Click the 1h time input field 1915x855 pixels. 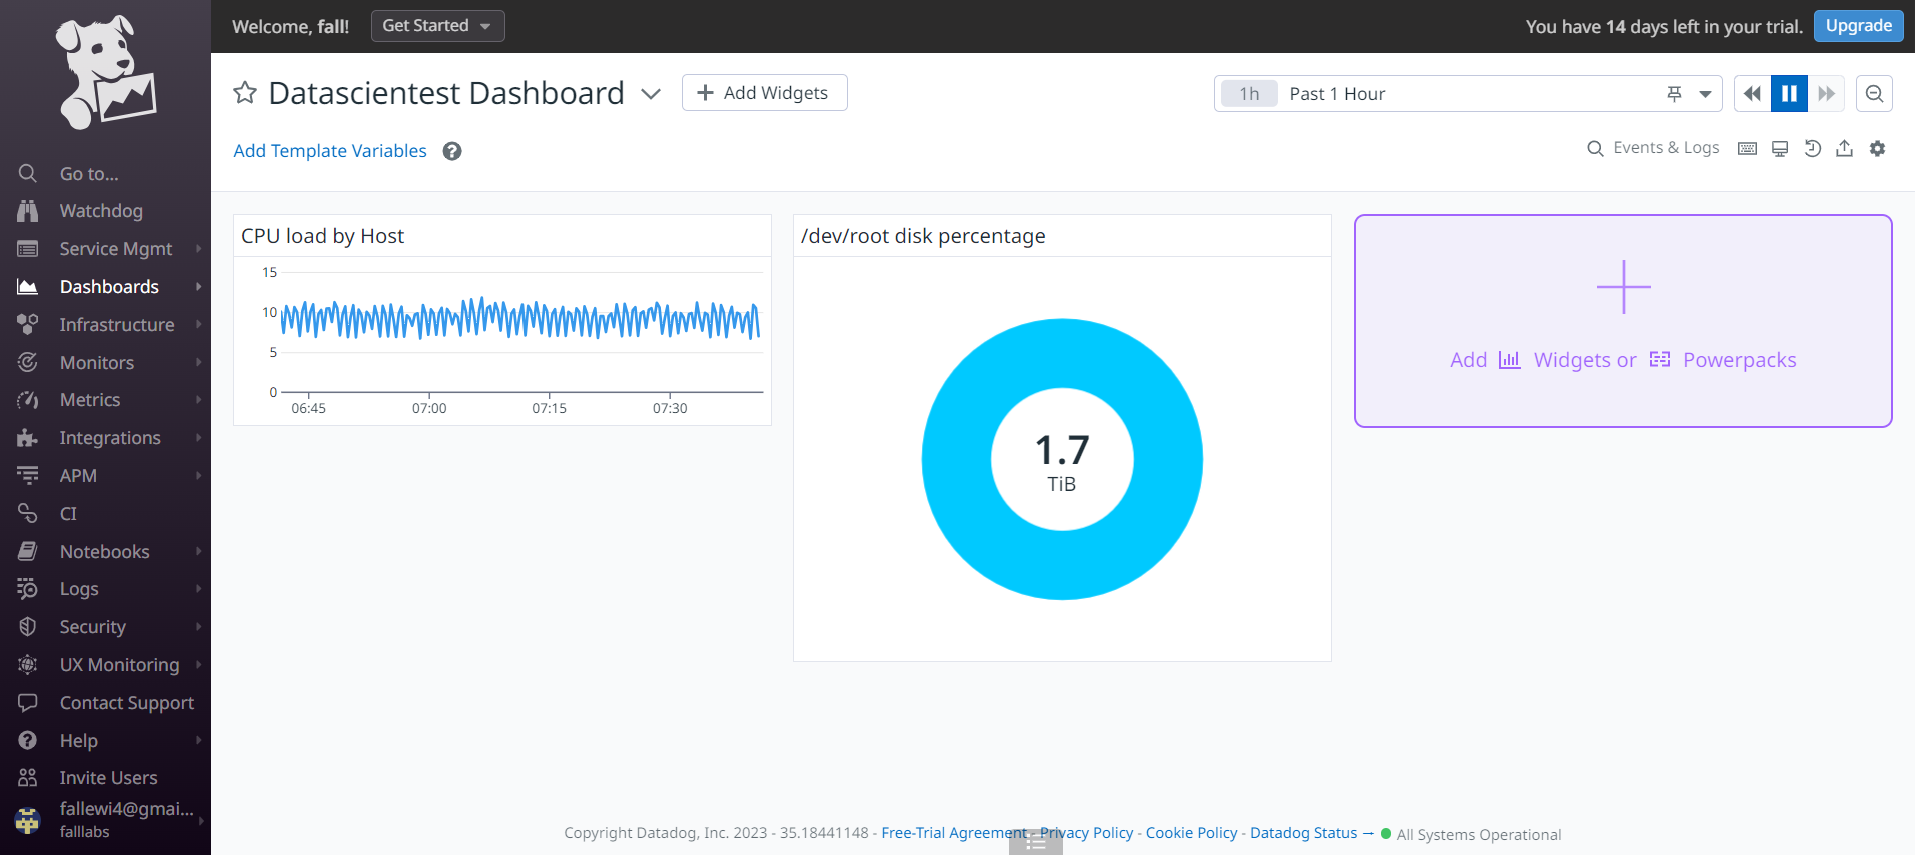[x=1249, y=94]
